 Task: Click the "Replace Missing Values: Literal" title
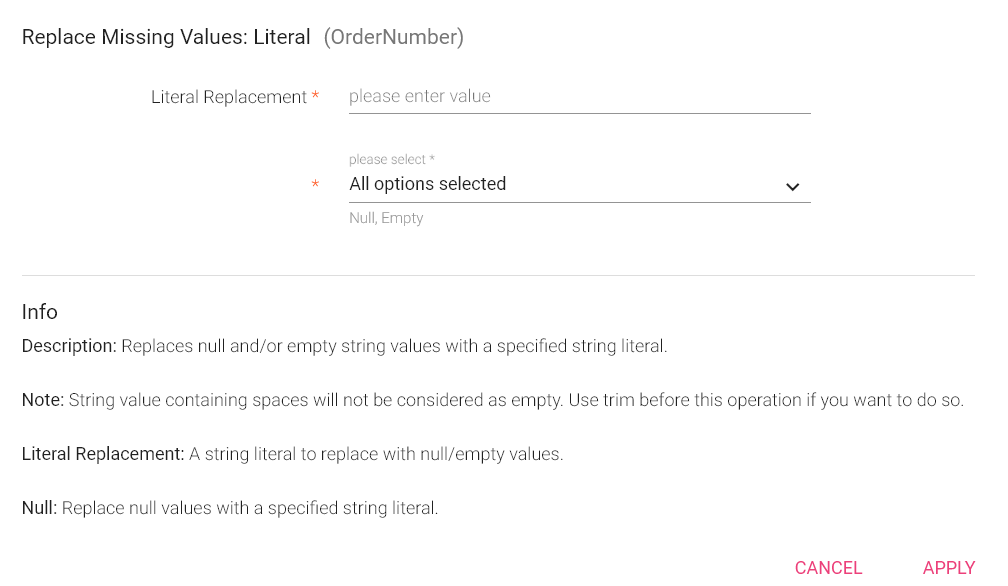tap(166, 37)
